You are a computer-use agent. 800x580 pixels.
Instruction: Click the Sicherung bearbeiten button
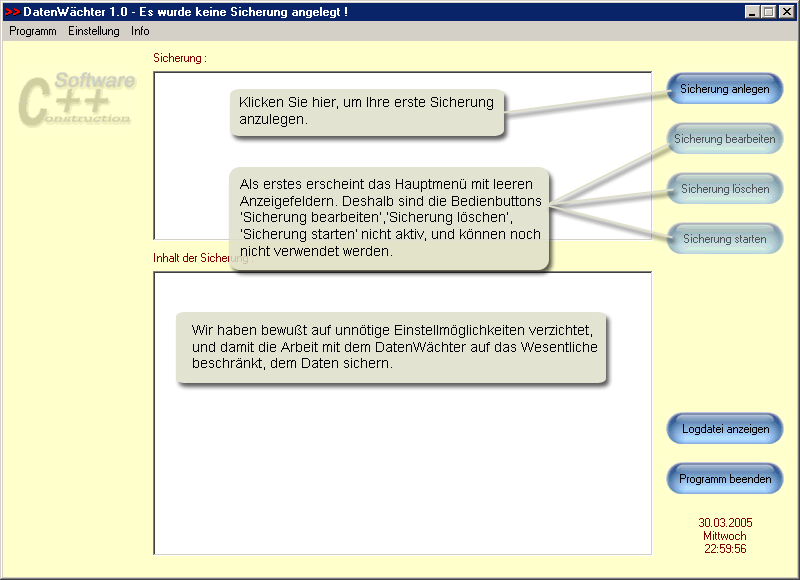pyautogui.click(x=725, y=139)
